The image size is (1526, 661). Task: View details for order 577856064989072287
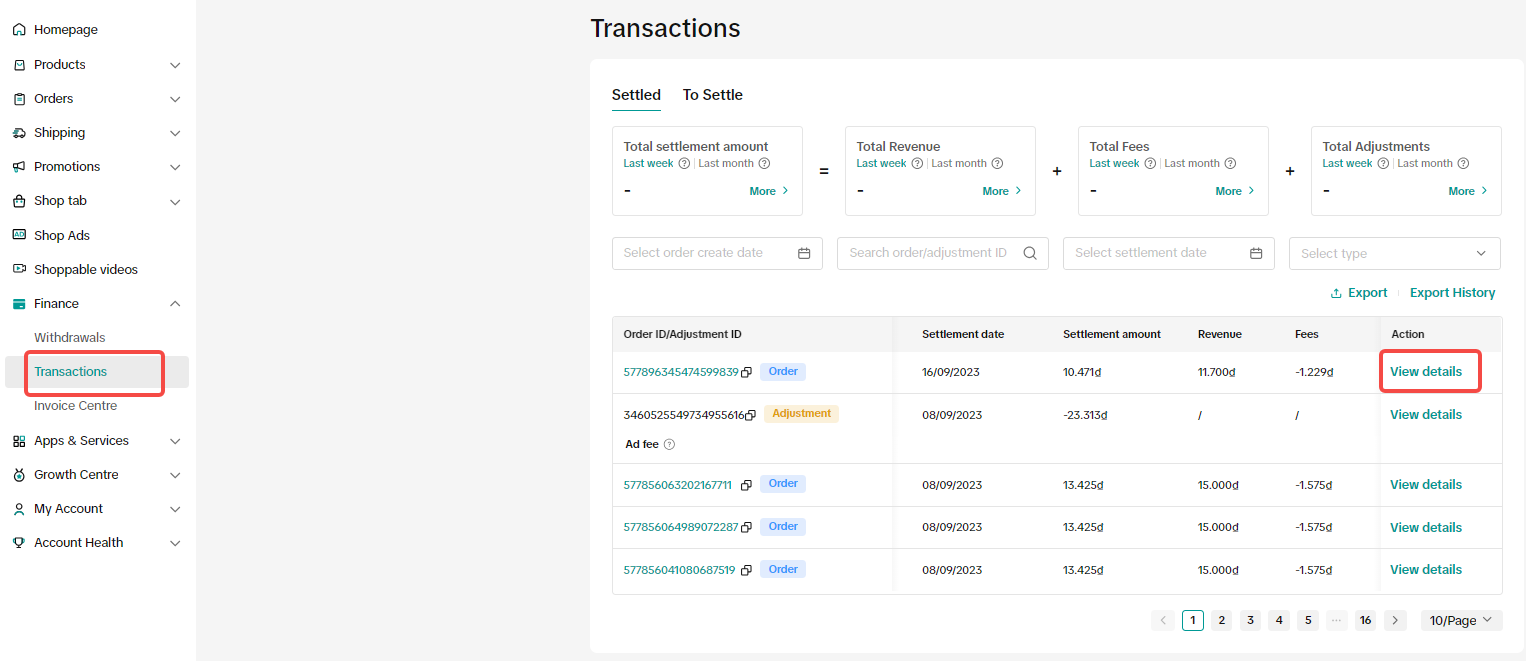pos(1425,528)
